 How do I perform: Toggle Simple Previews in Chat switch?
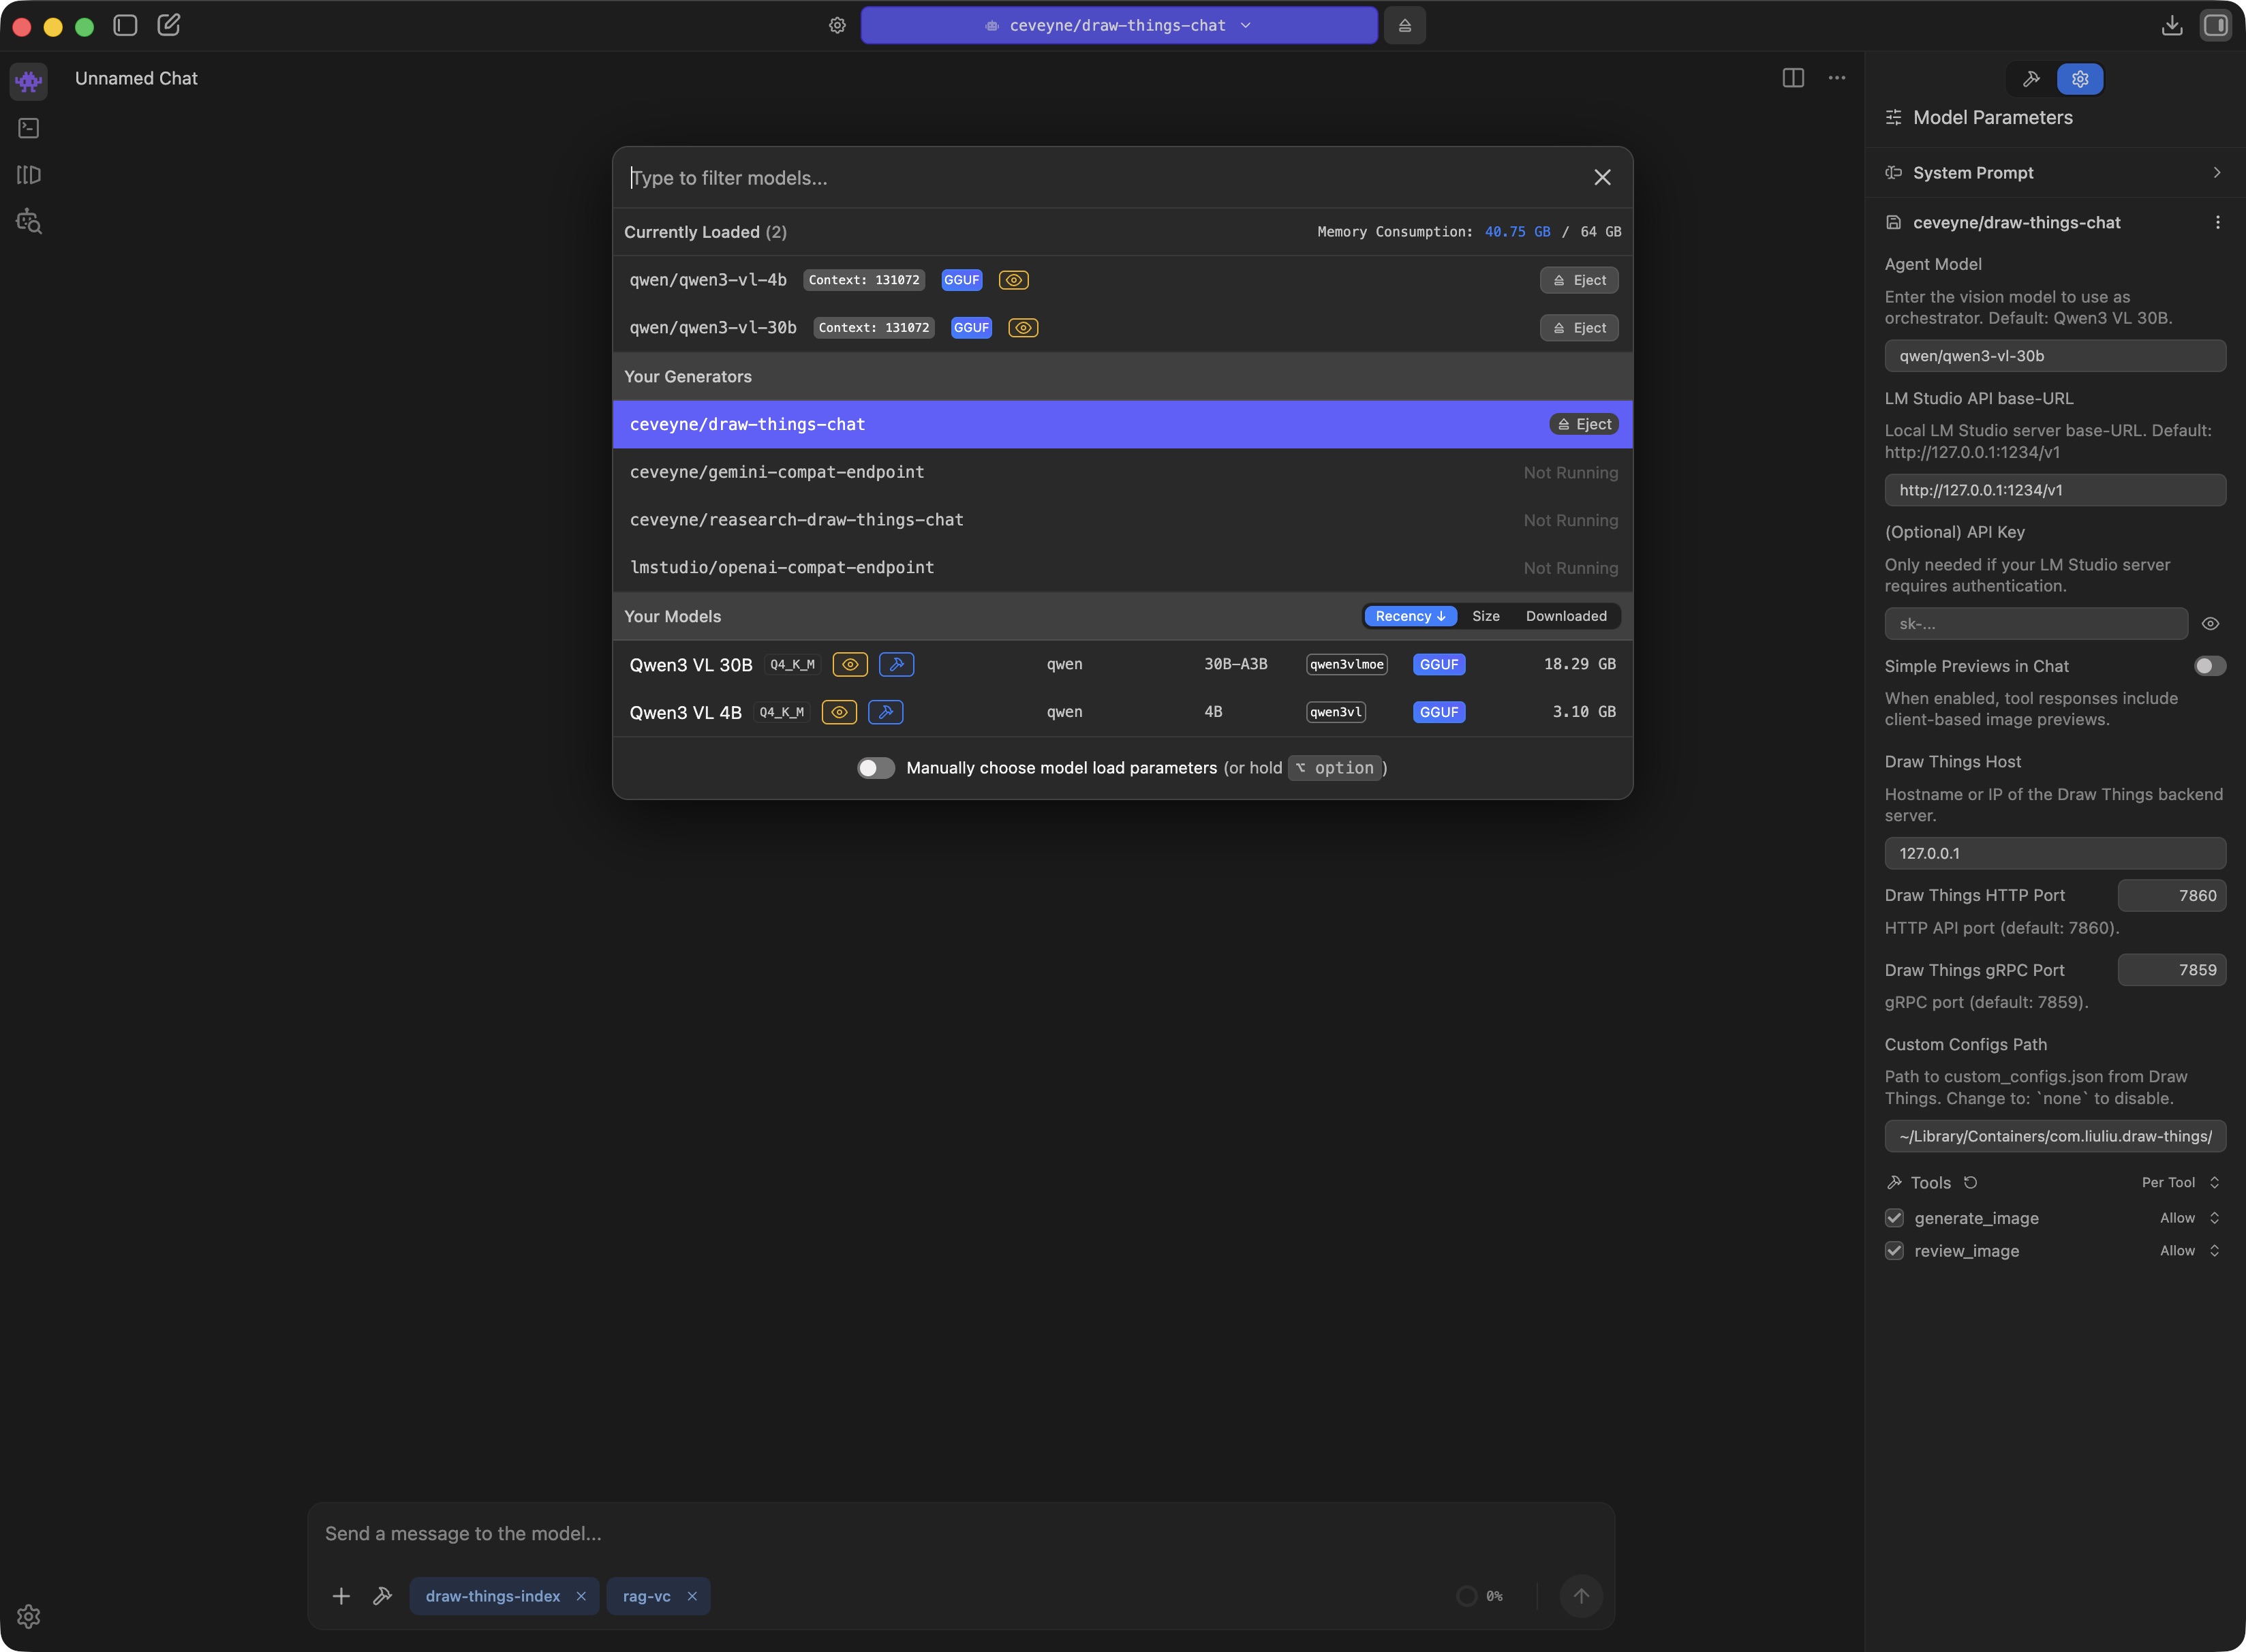click(2209, 666)
